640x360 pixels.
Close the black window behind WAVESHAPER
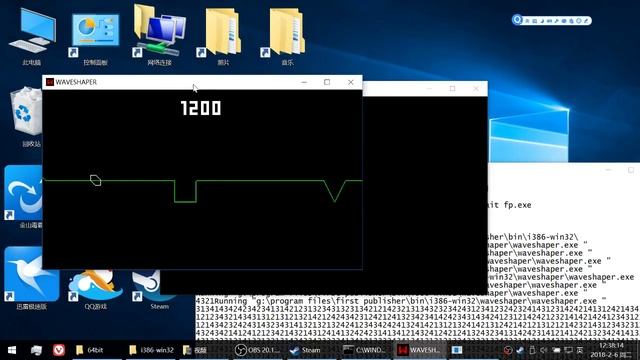coord(476,89)
